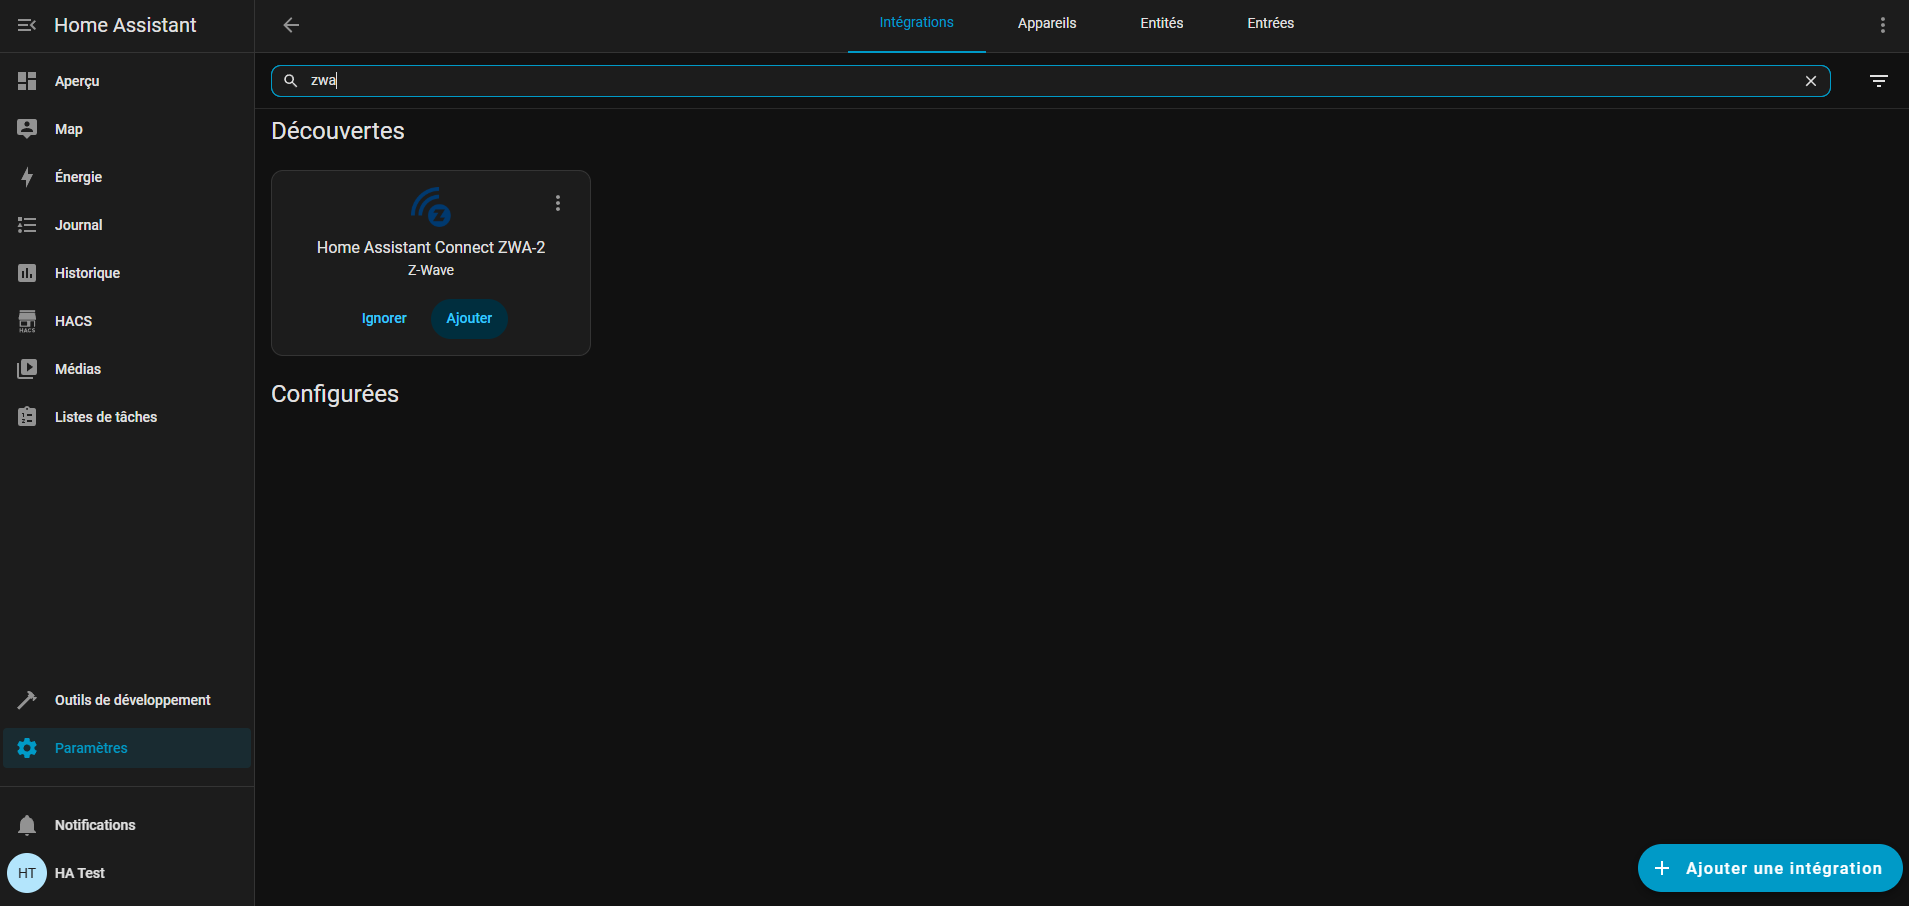The height and width of the screenshot is (906, 1909).
Task: Open the HA Test profile label
Action: coord(80,873)
